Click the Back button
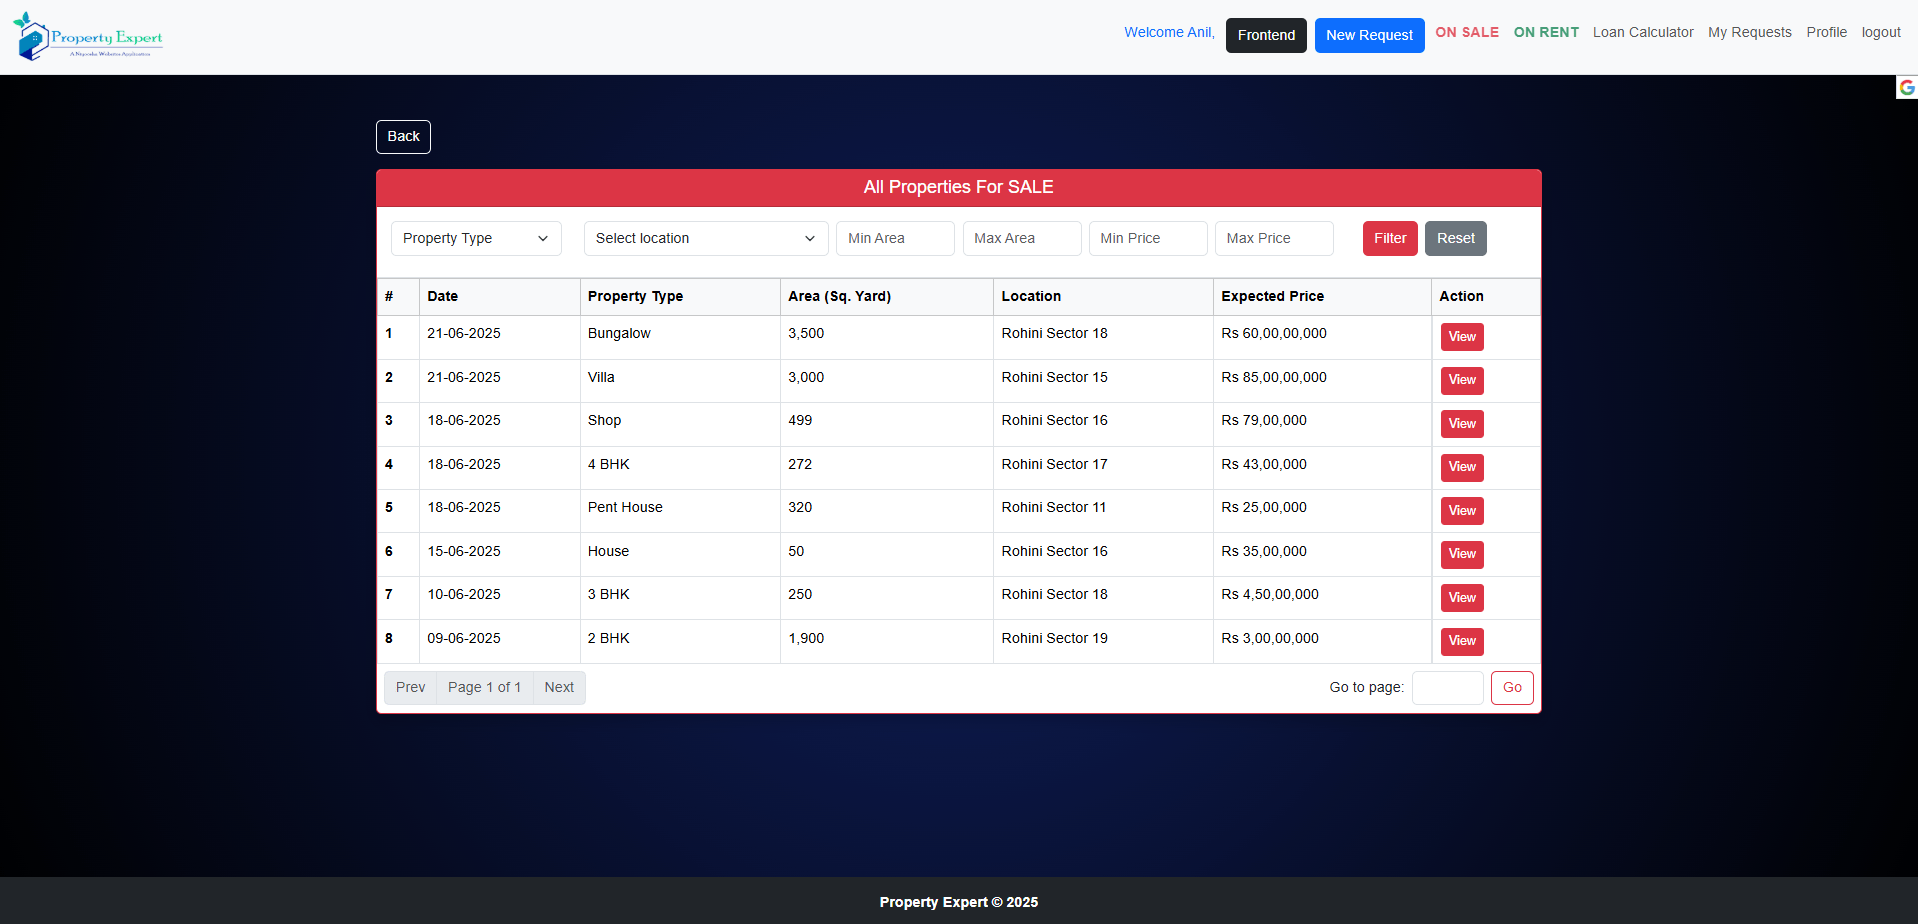Viewport: 1918px width, 924px height. tap(403, 137)
